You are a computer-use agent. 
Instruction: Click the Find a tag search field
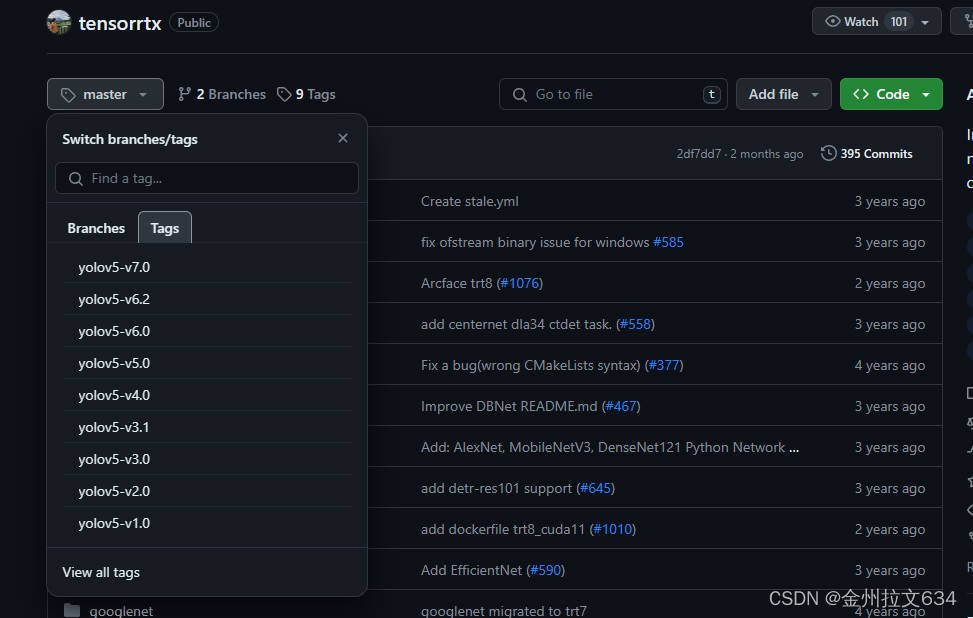207,178
